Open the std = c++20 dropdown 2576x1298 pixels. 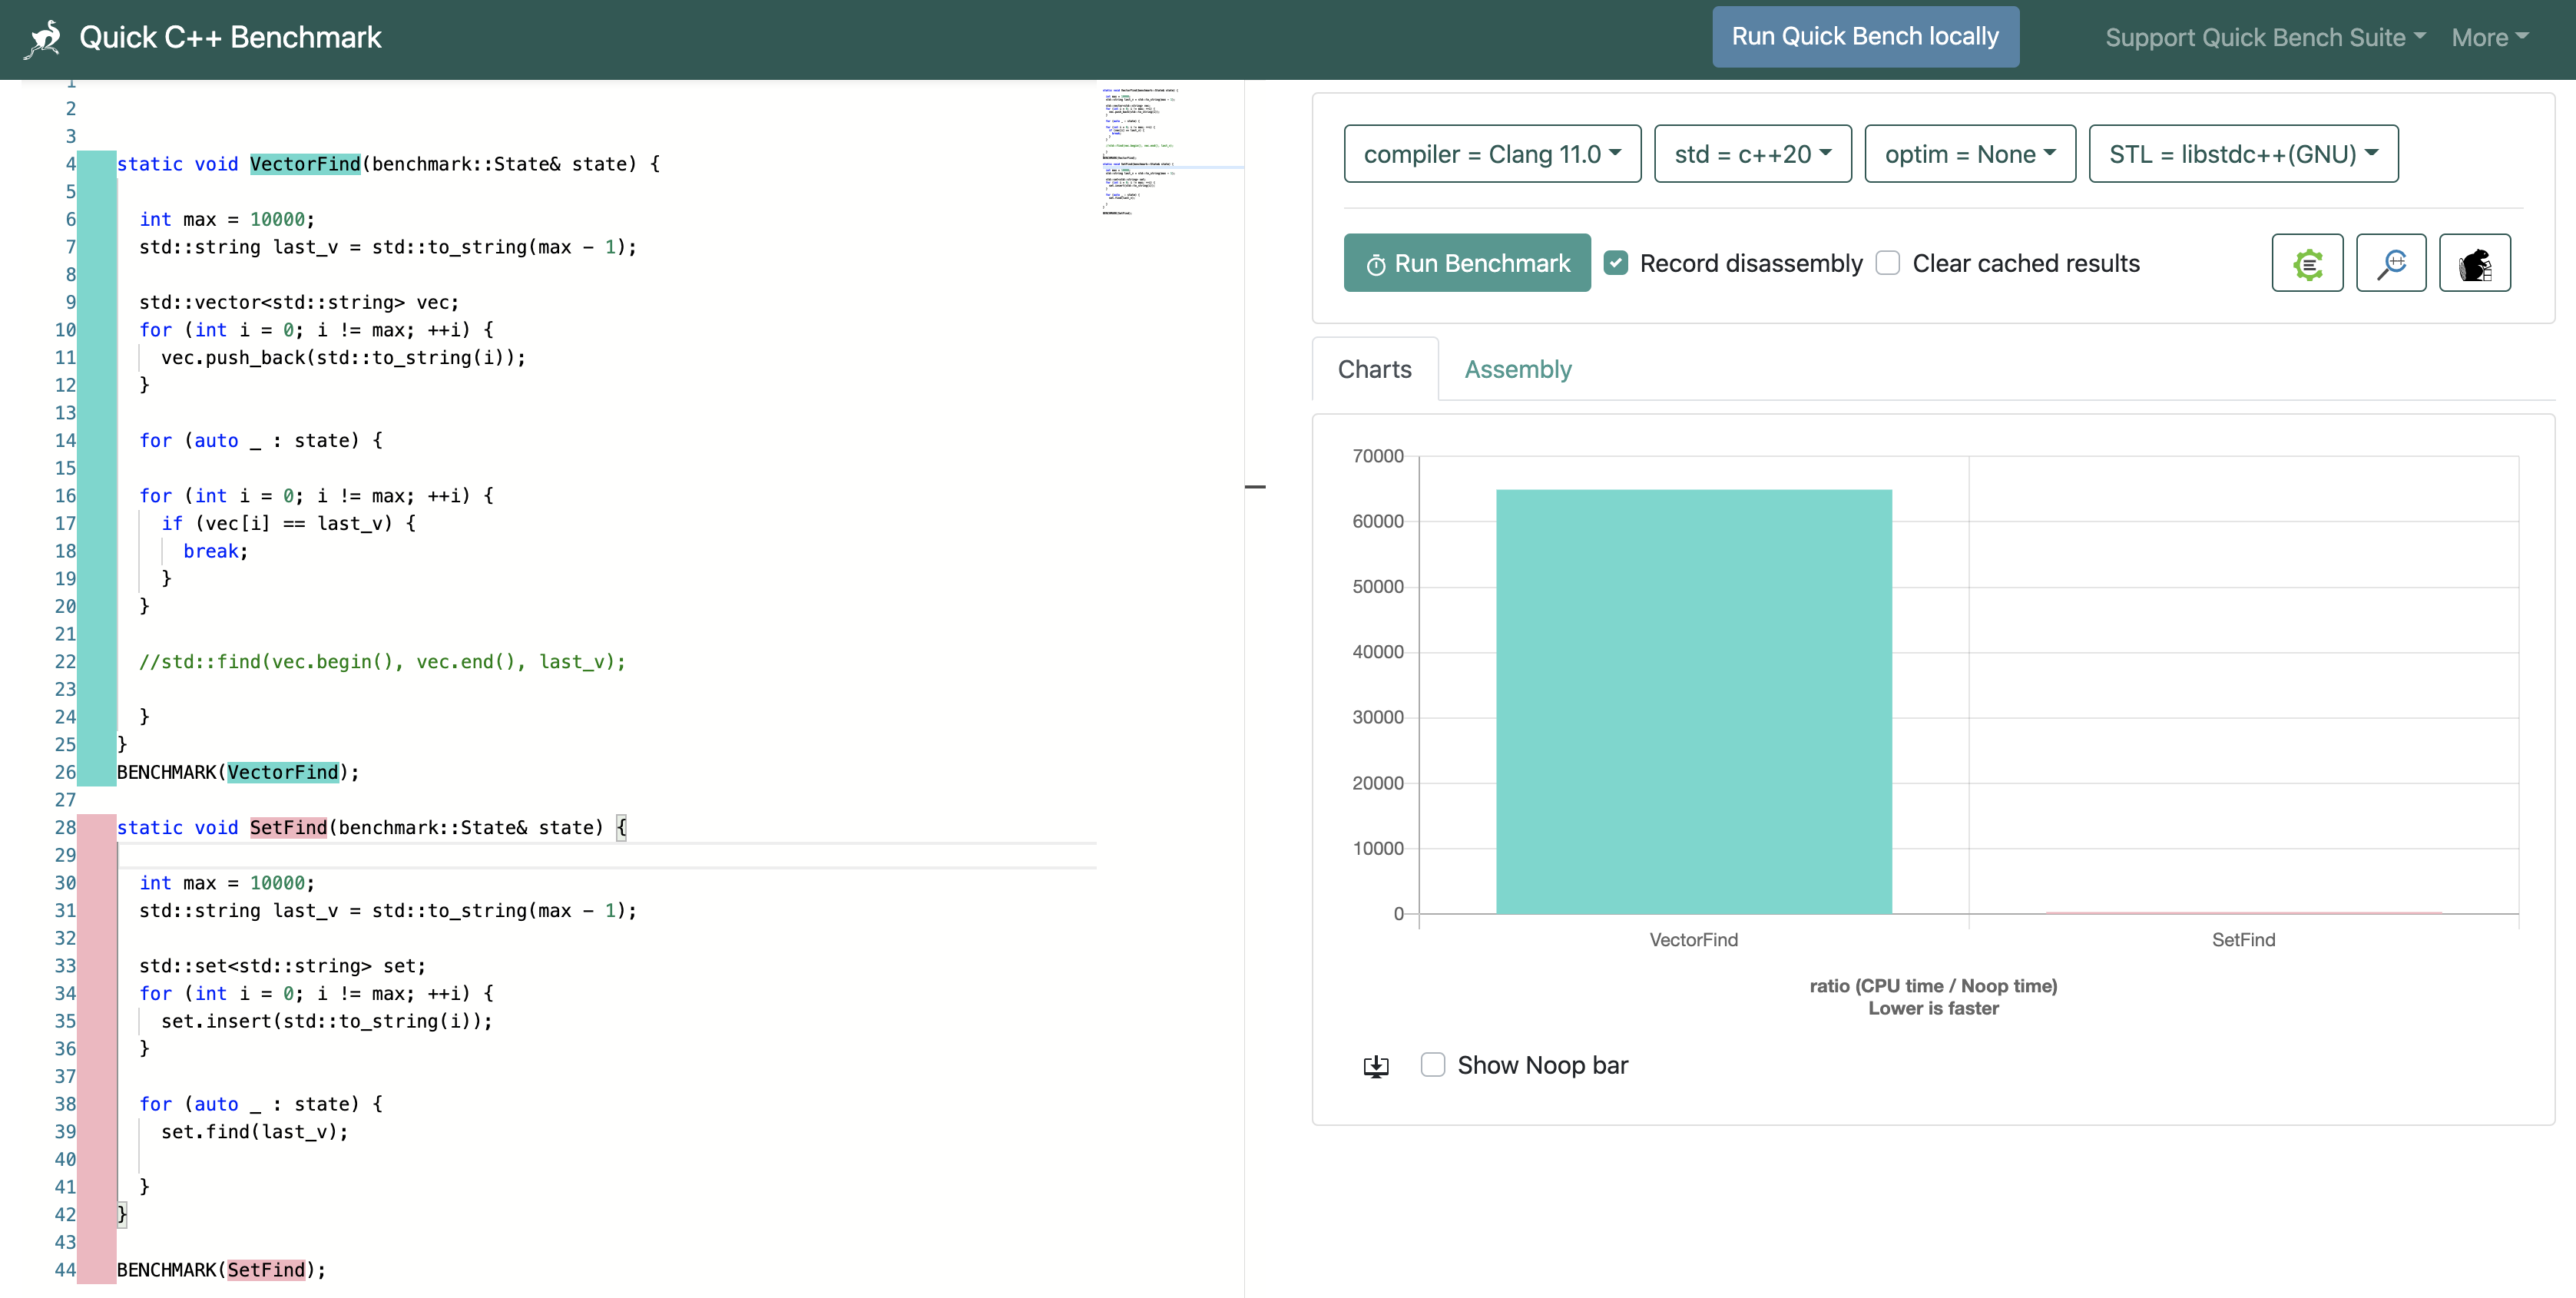click(1753, 154)
